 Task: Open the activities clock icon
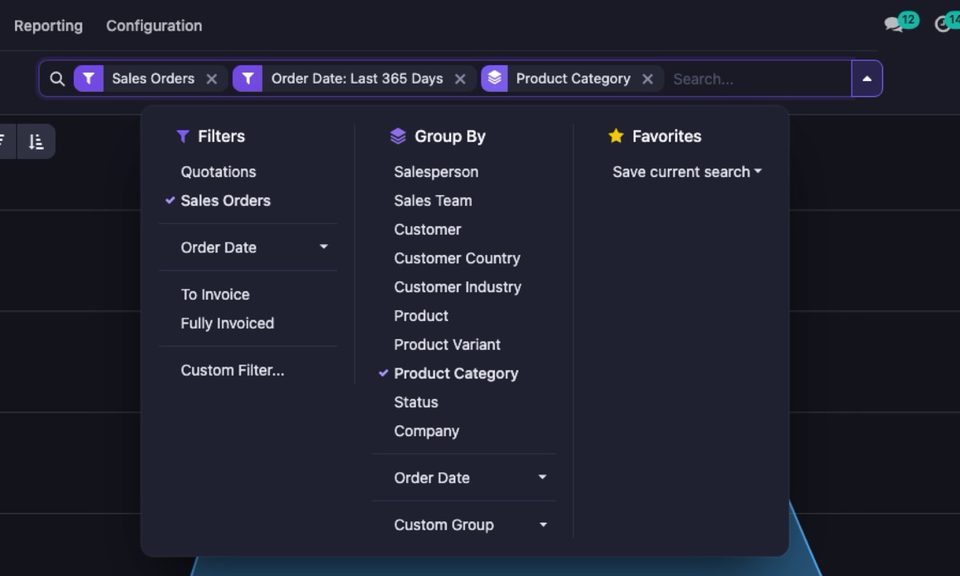[x=942, y=24]
